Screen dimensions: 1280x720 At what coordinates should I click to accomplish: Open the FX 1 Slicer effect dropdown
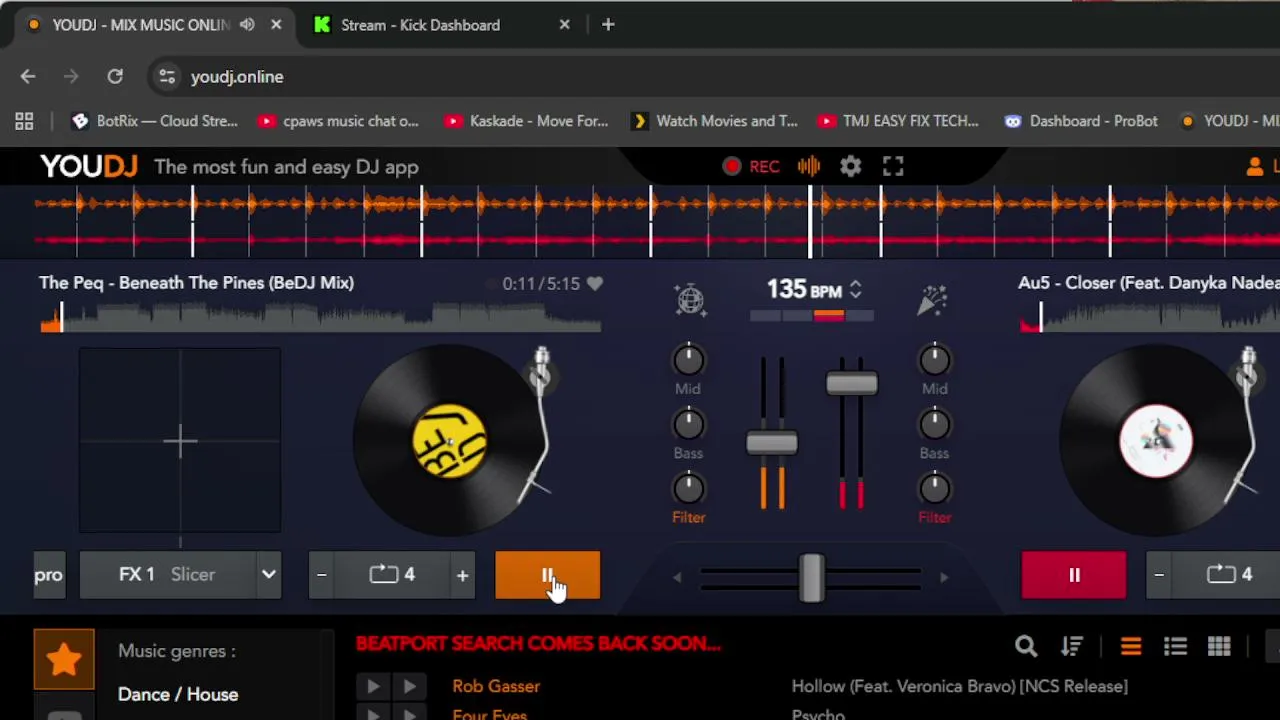tap(180, 575)
